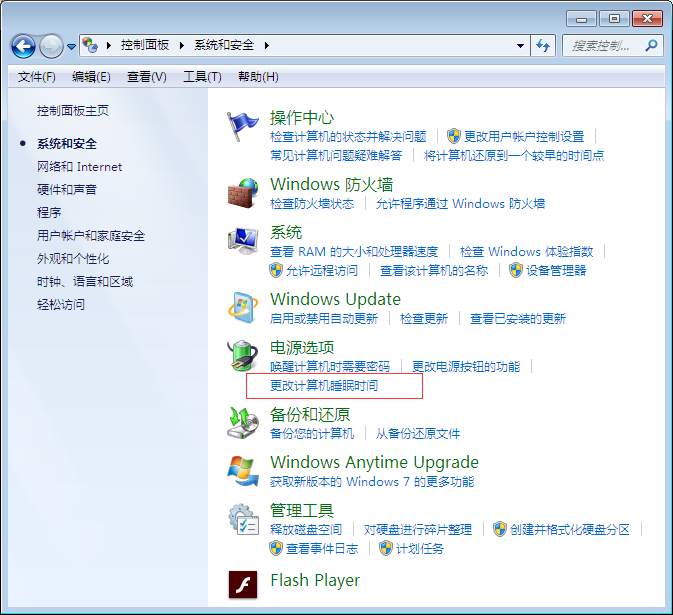Image resolution: width=673 pixels, height=615 pixels.
Task: Open 从备份还原文件 link
Action: [x=418, y=433]
